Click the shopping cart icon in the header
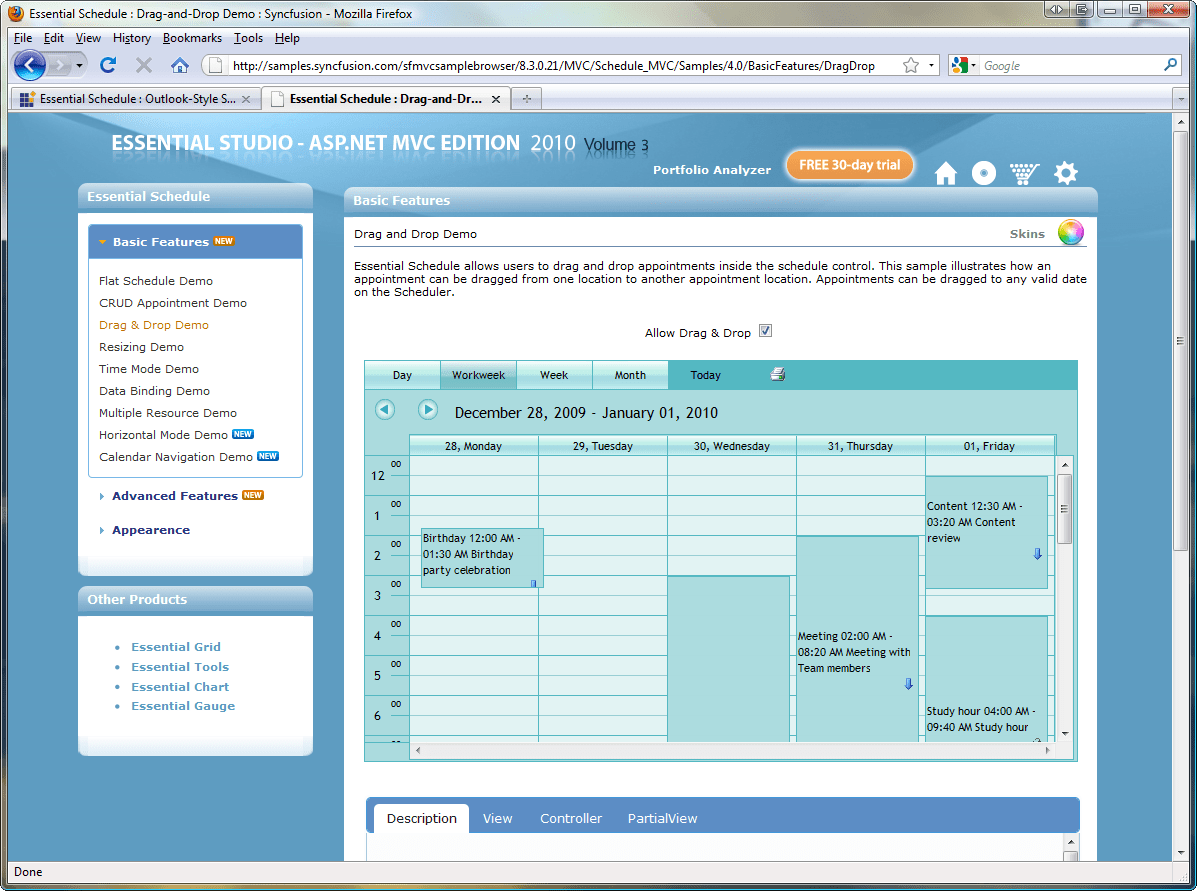This screenshot has height=891, width=1197. [1024, 172]
